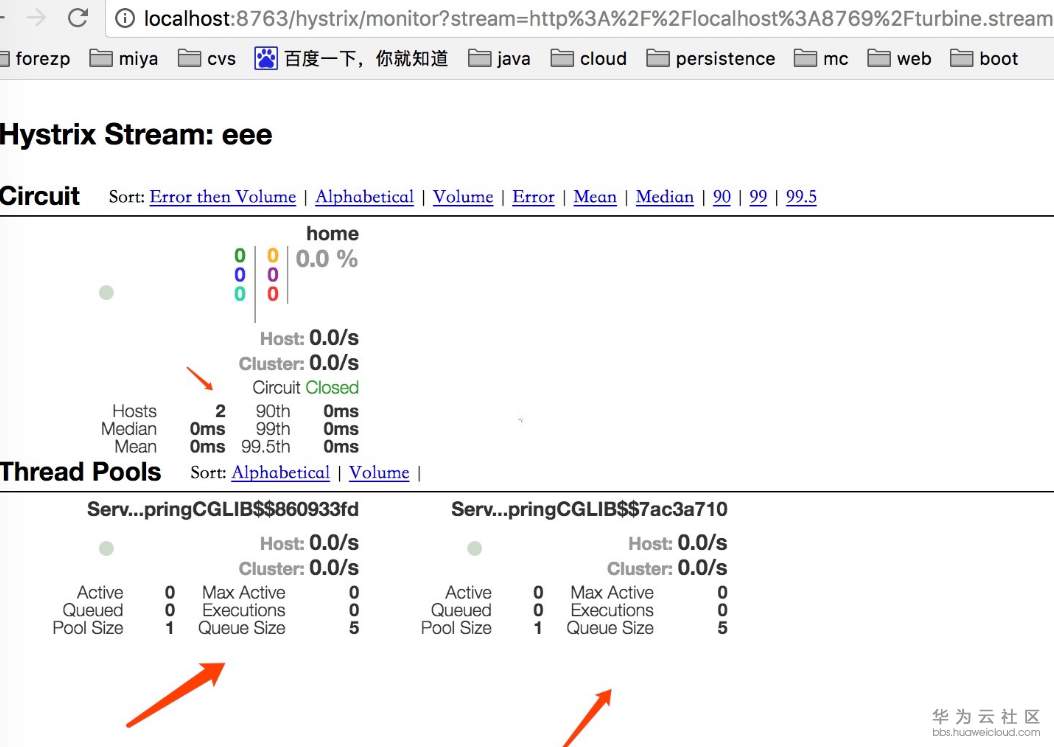The height and width of the screenshot is (747, 1054).
Task: Sort circuits by 90 percentile
Action: coord(722,196)
